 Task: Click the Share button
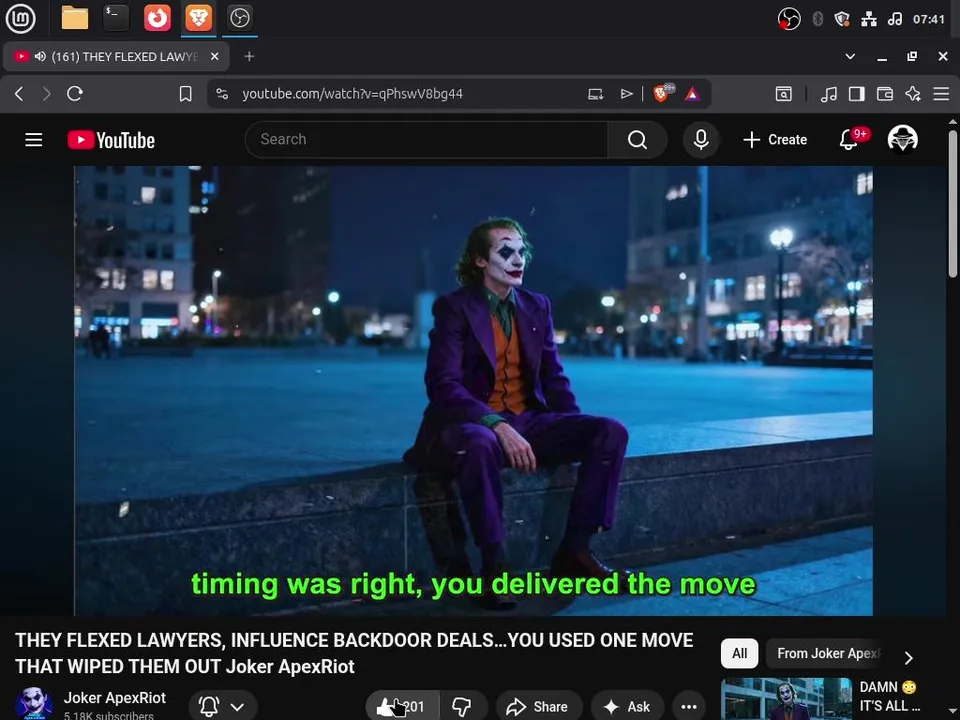539,706
